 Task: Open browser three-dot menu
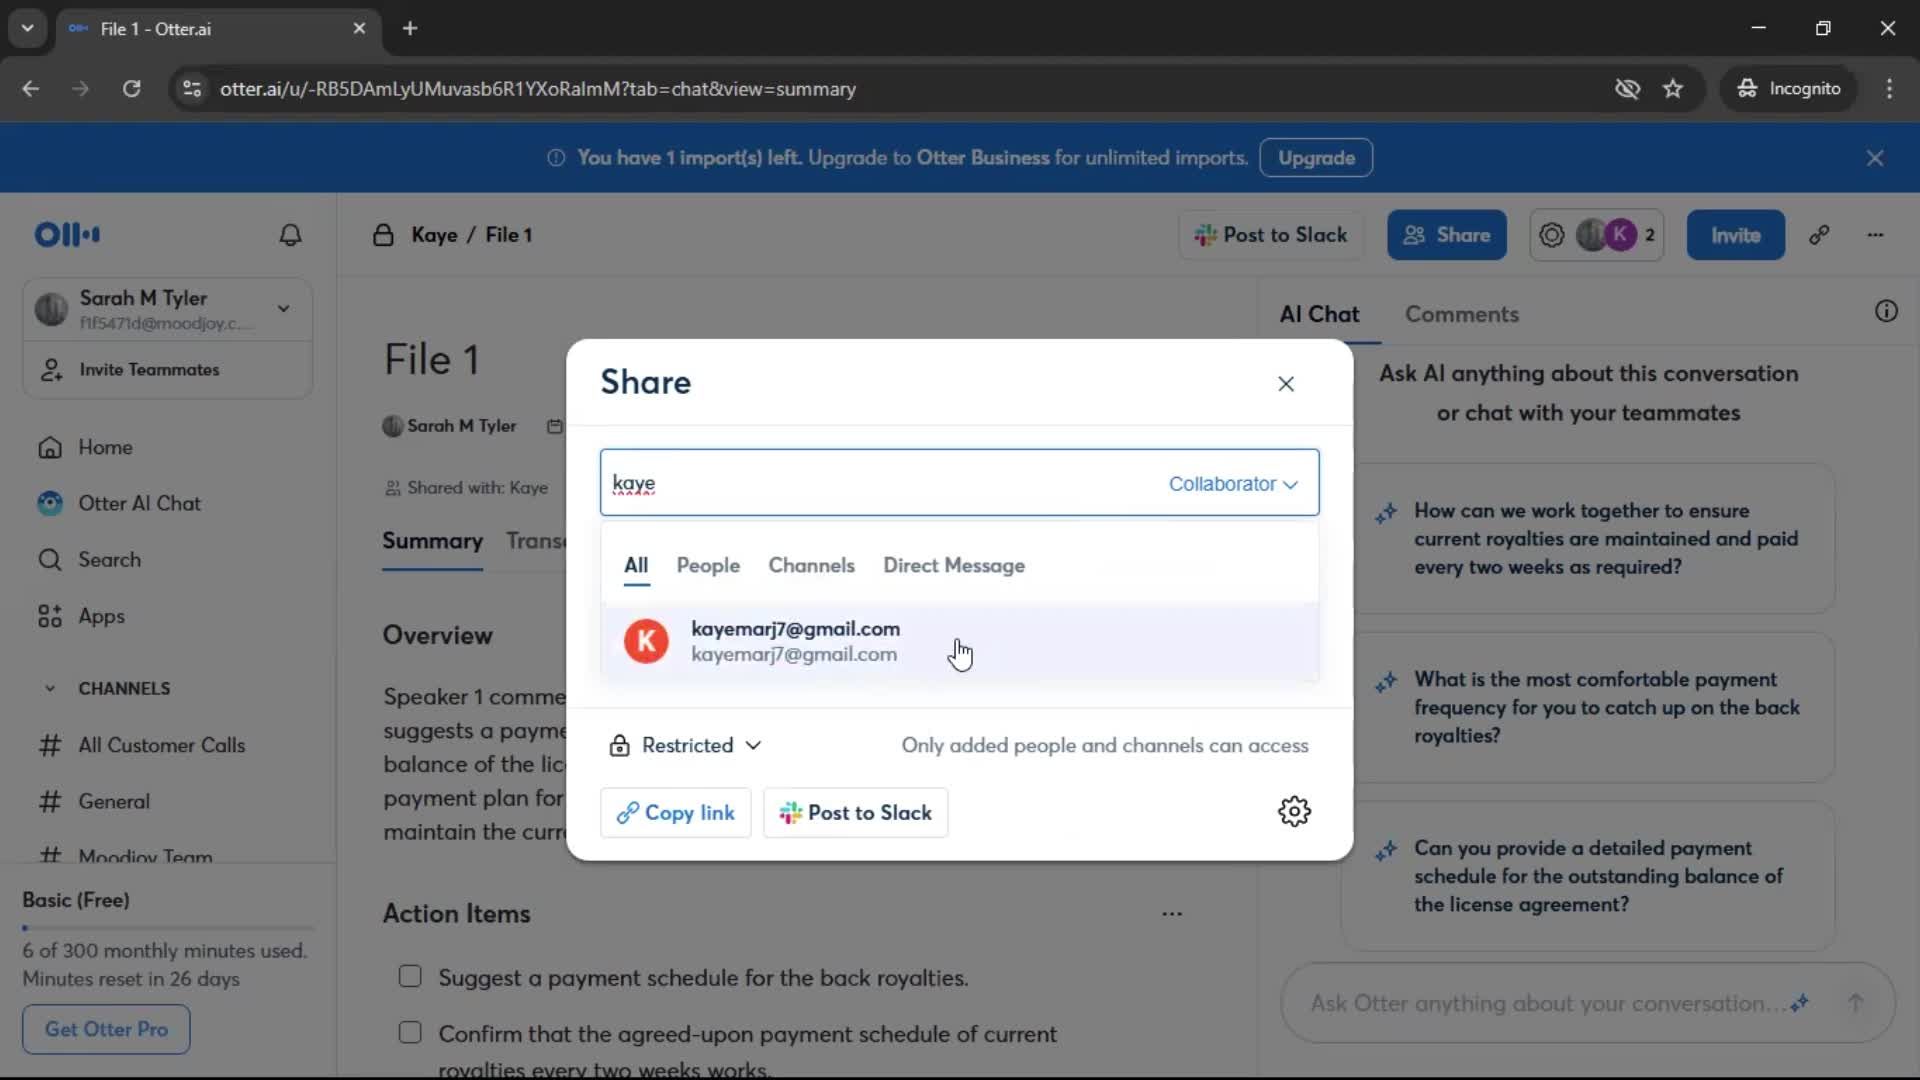1889,89
